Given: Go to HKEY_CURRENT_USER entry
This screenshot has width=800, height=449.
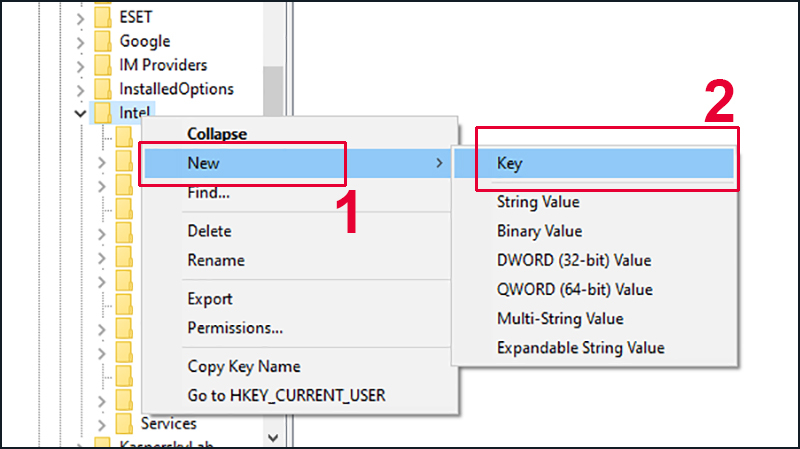Looking at the screenshot, I should pyautogui.click(x=286, y=395).
